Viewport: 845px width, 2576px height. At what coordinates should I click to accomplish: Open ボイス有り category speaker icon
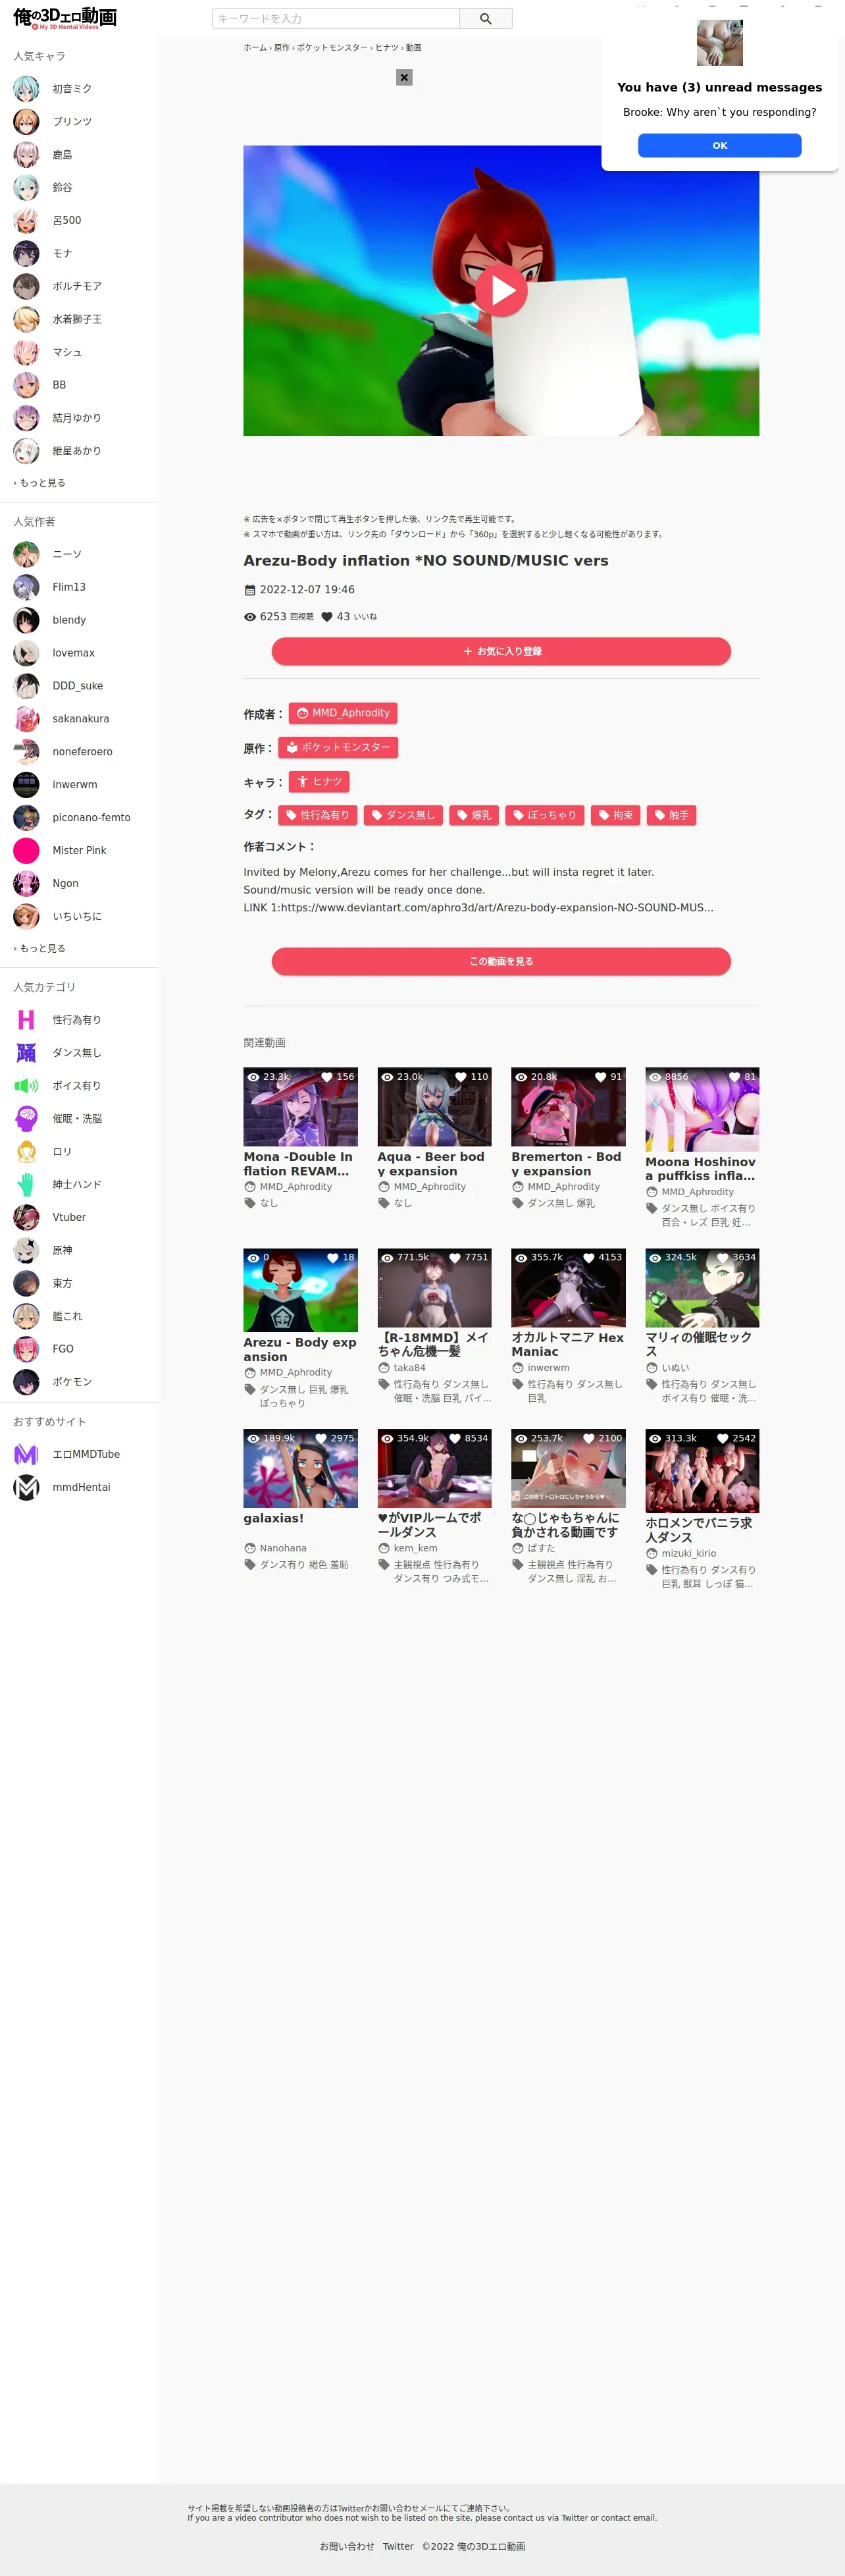click(26, 1086)
